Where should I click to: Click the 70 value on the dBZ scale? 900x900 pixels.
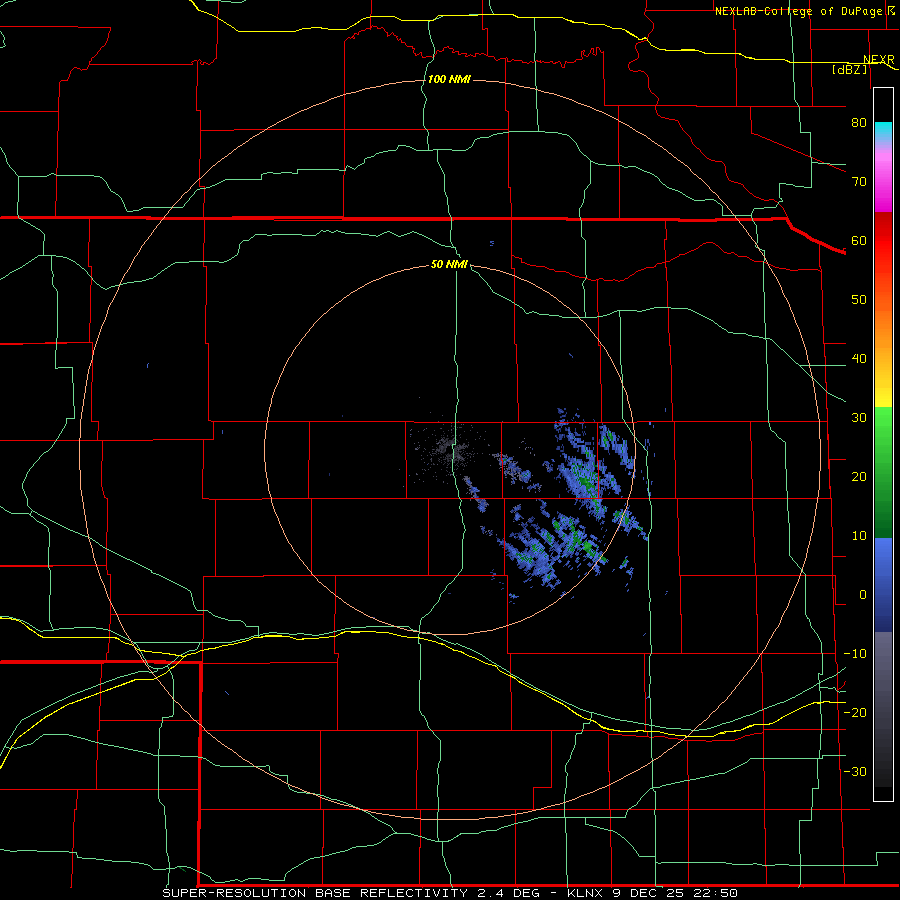[859, 182]
